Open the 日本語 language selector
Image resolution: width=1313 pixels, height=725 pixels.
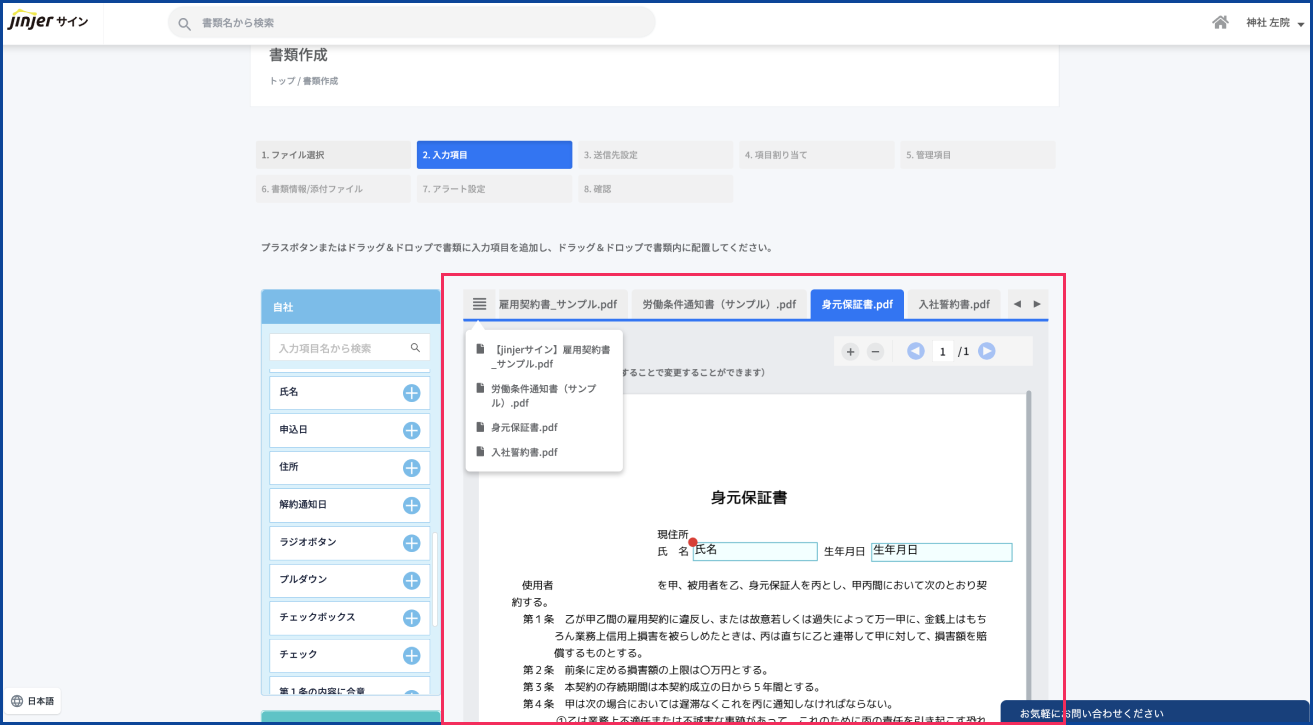pos(33,701)
